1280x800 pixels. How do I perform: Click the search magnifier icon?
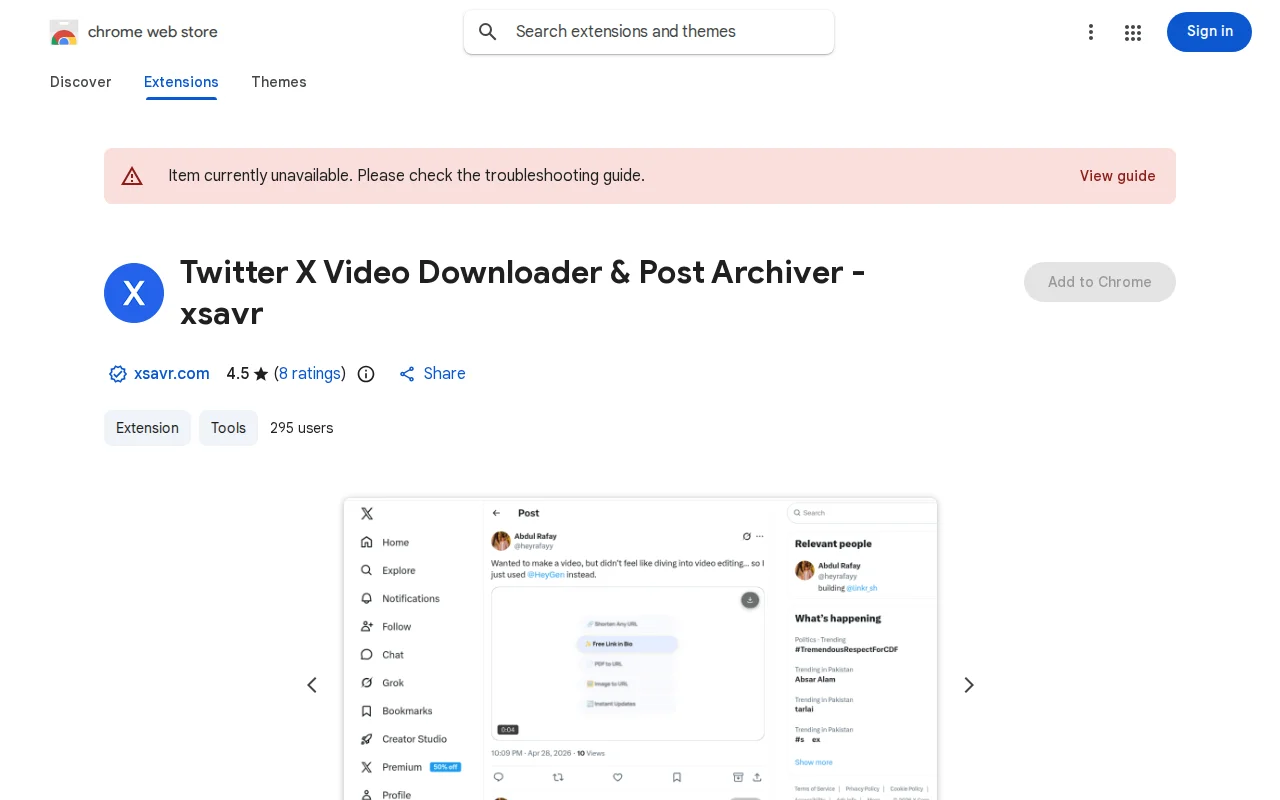coord(488,32)
